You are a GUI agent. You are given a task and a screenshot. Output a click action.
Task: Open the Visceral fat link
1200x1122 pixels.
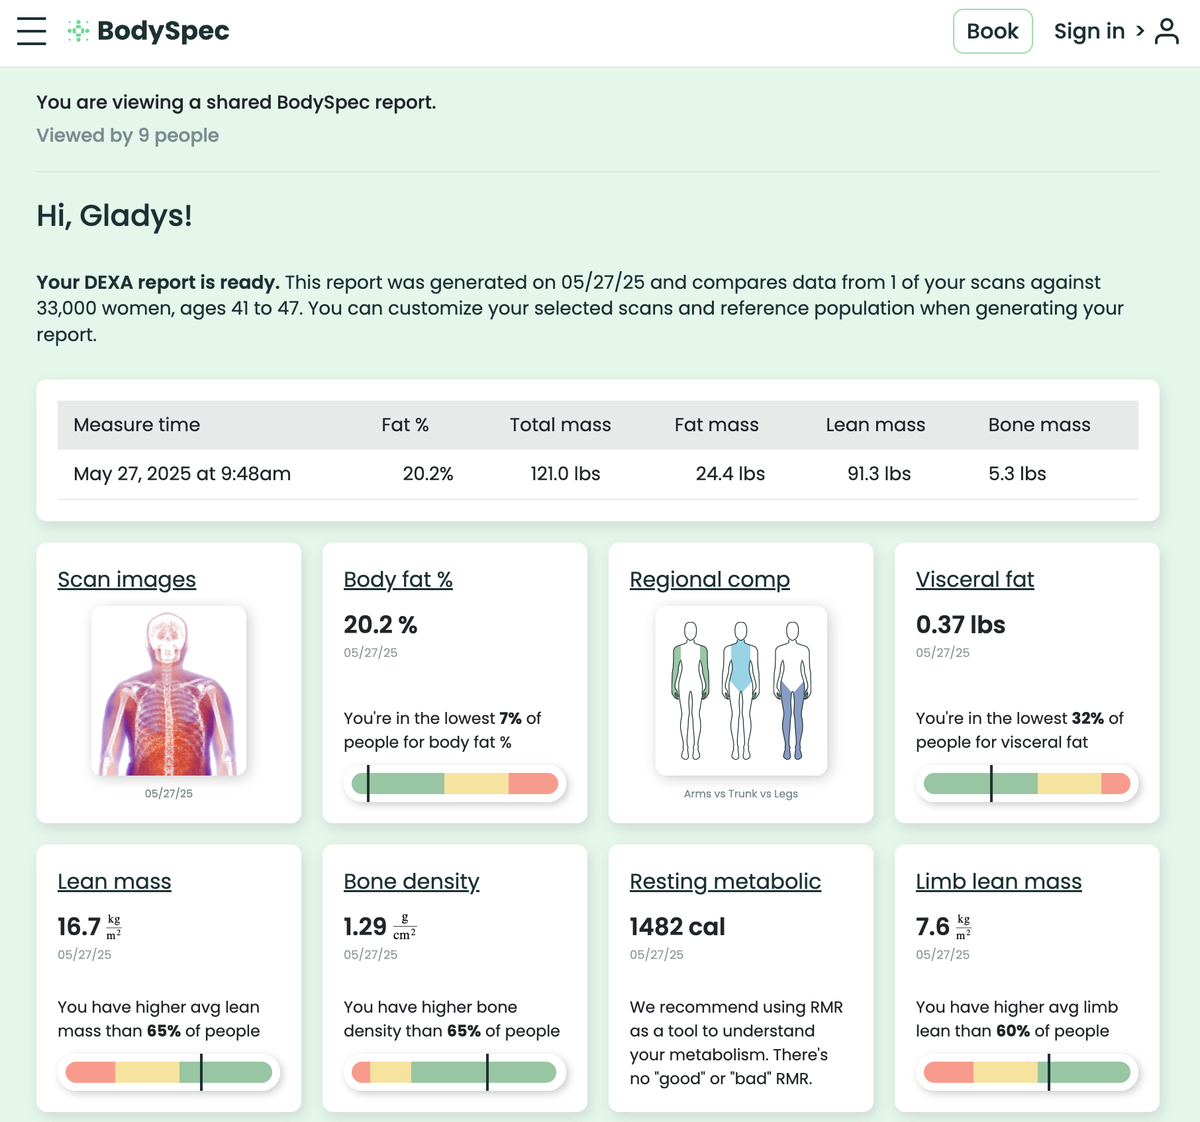point(975,580)
